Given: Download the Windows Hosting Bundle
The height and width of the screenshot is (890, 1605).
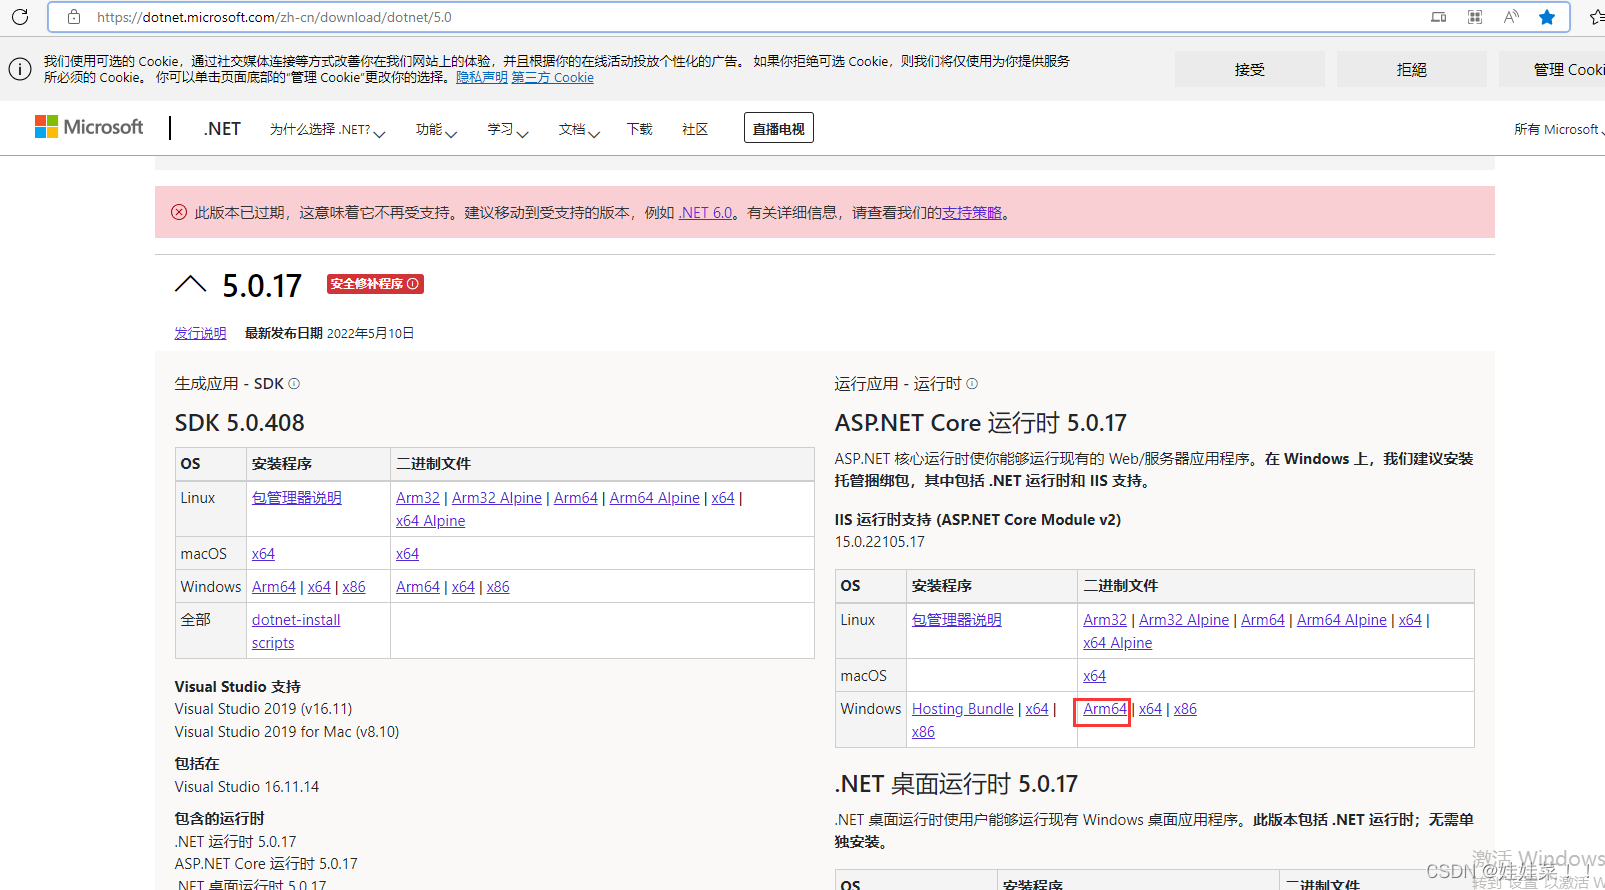Looking at the screenshot, I should point(963,709).
